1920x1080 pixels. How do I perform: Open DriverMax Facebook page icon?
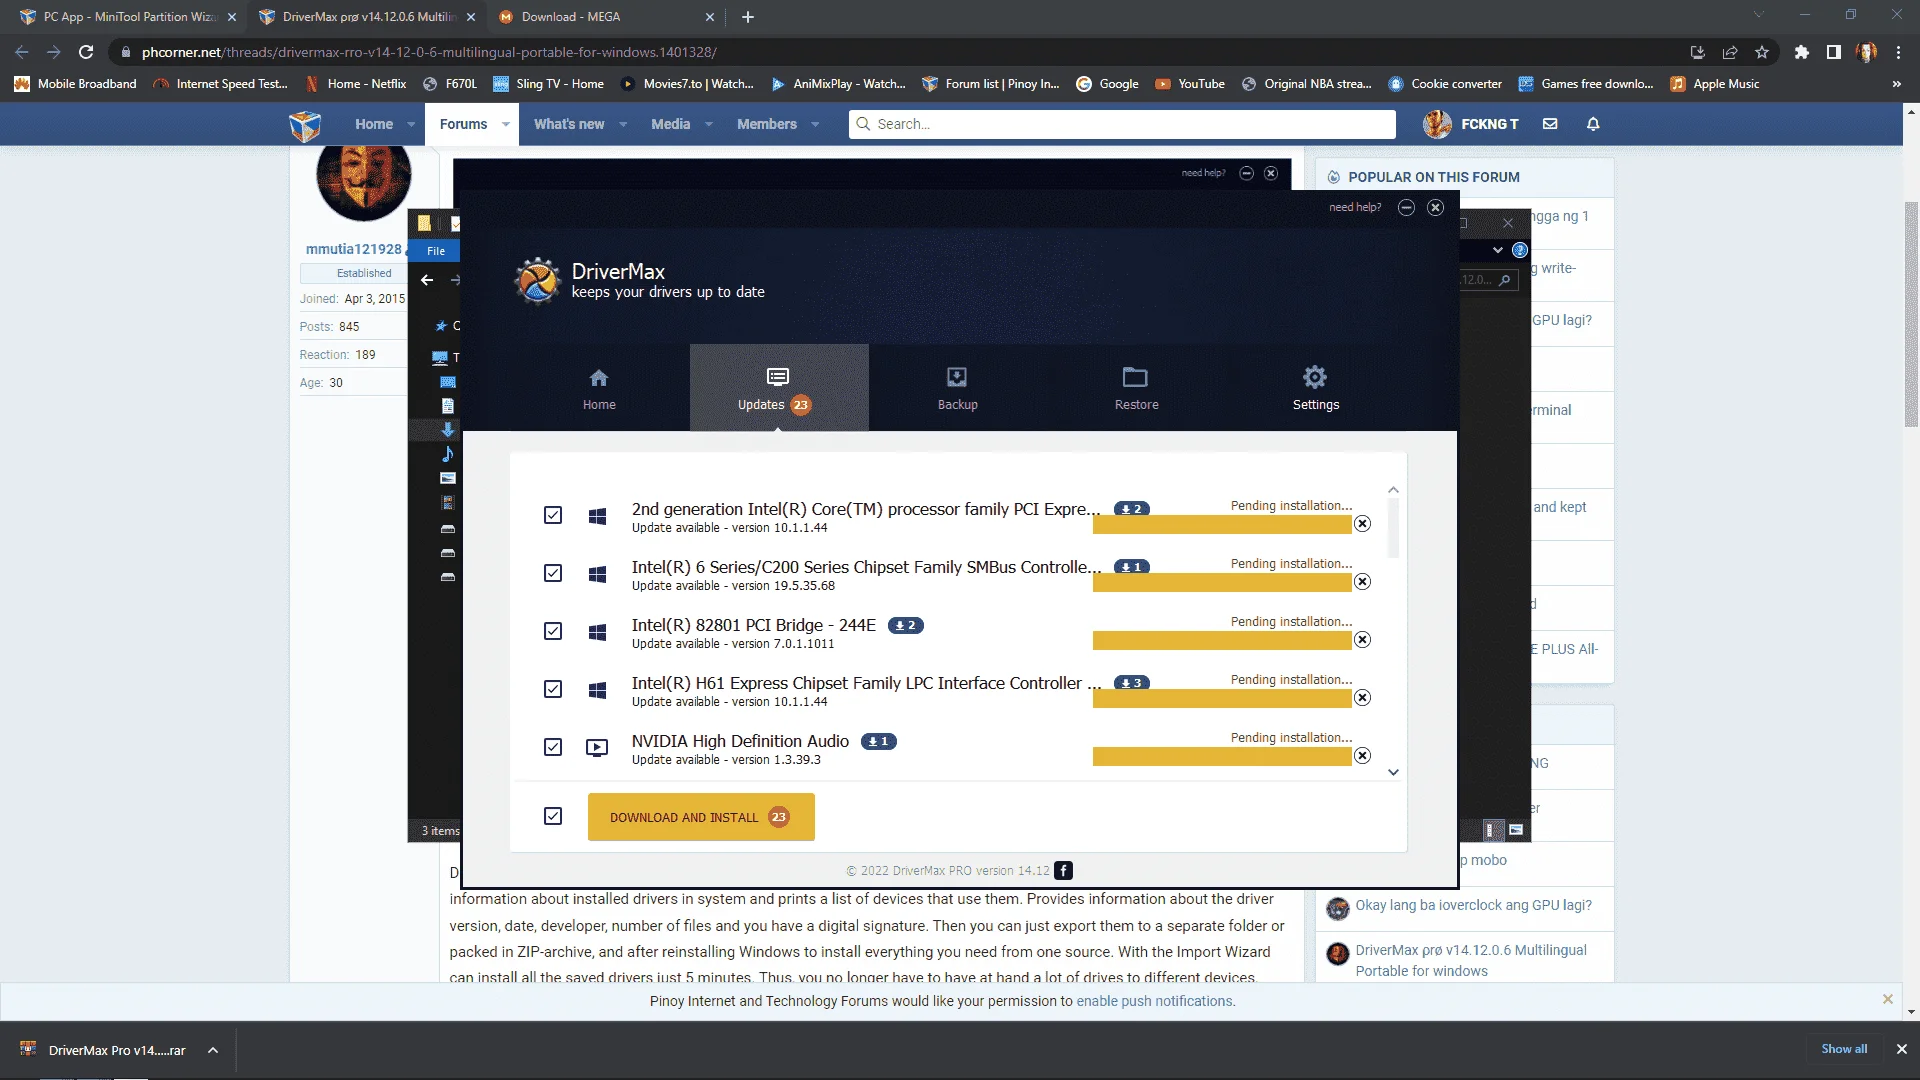(x=1064, y=870)
